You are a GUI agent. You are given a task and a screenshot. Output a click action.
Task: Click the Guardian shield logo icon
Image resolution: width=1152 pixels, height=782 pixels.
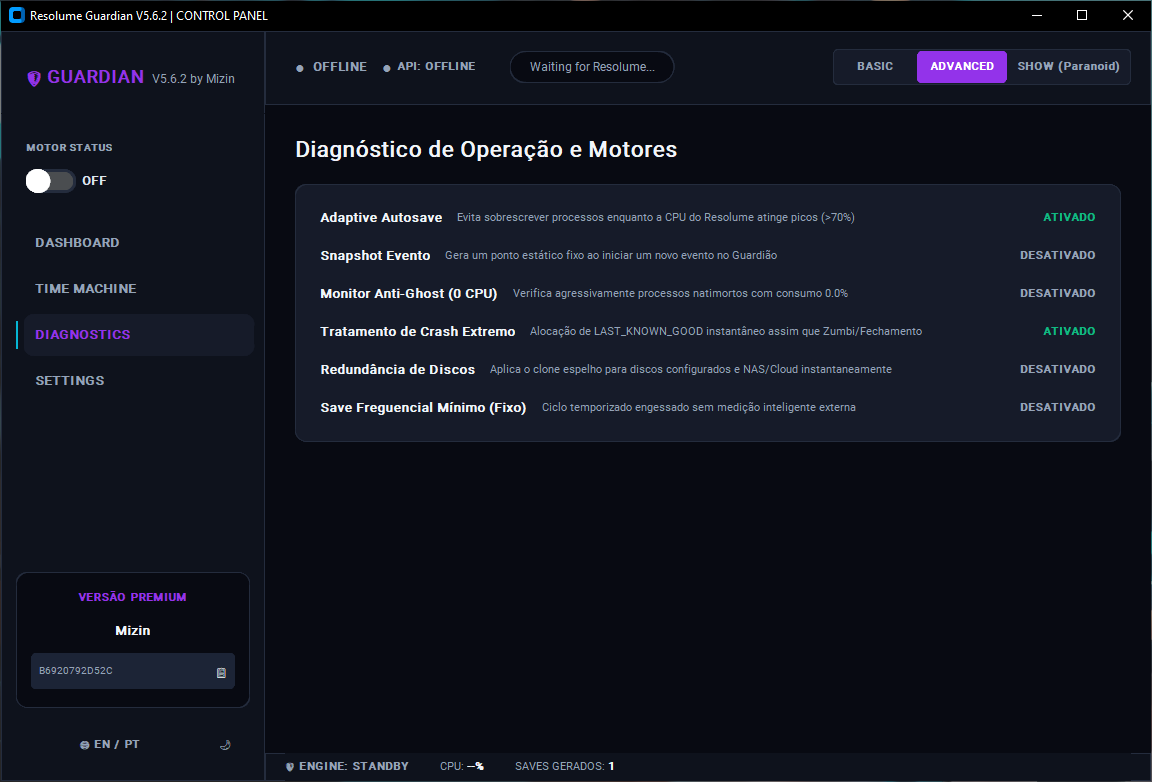34,78
